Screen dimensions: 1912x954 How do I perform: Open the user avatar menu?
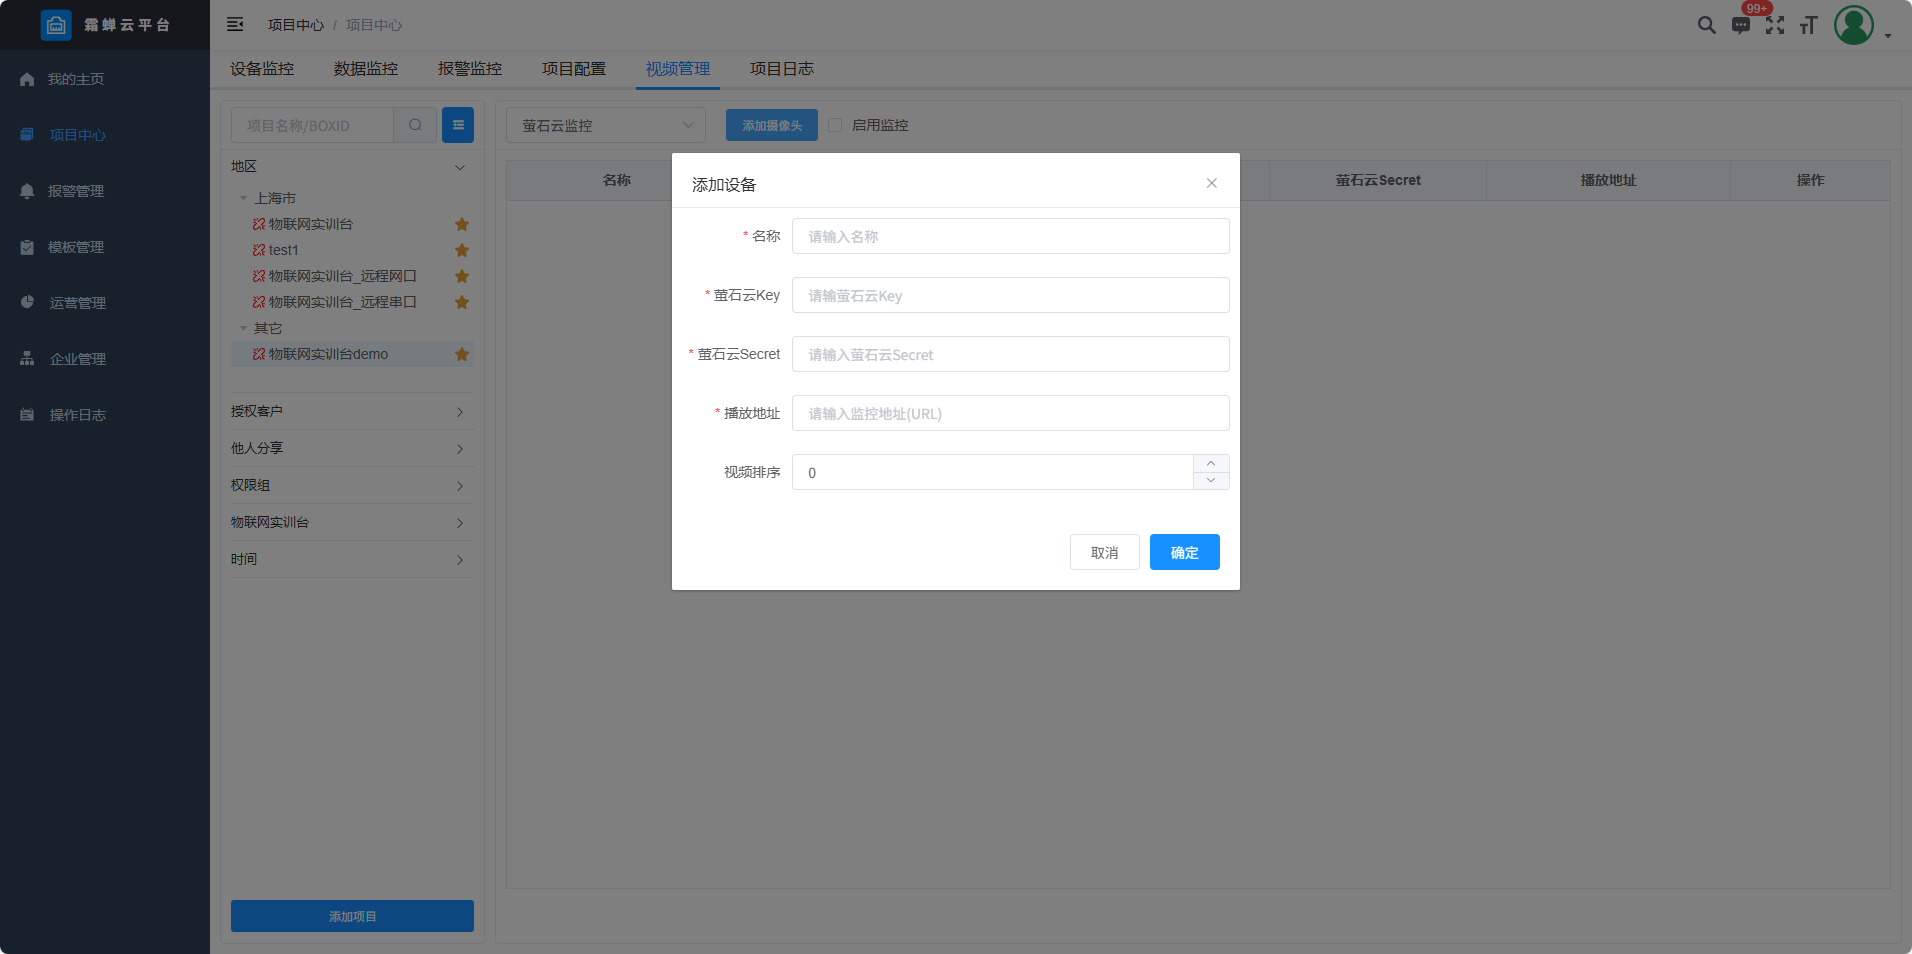[x=1854, y=25]
